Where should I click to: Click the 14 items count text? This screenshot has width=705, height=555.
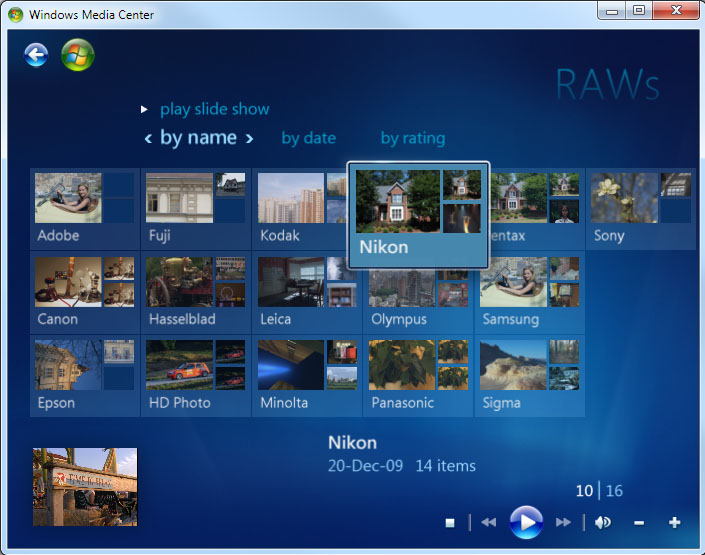(445, 465)
